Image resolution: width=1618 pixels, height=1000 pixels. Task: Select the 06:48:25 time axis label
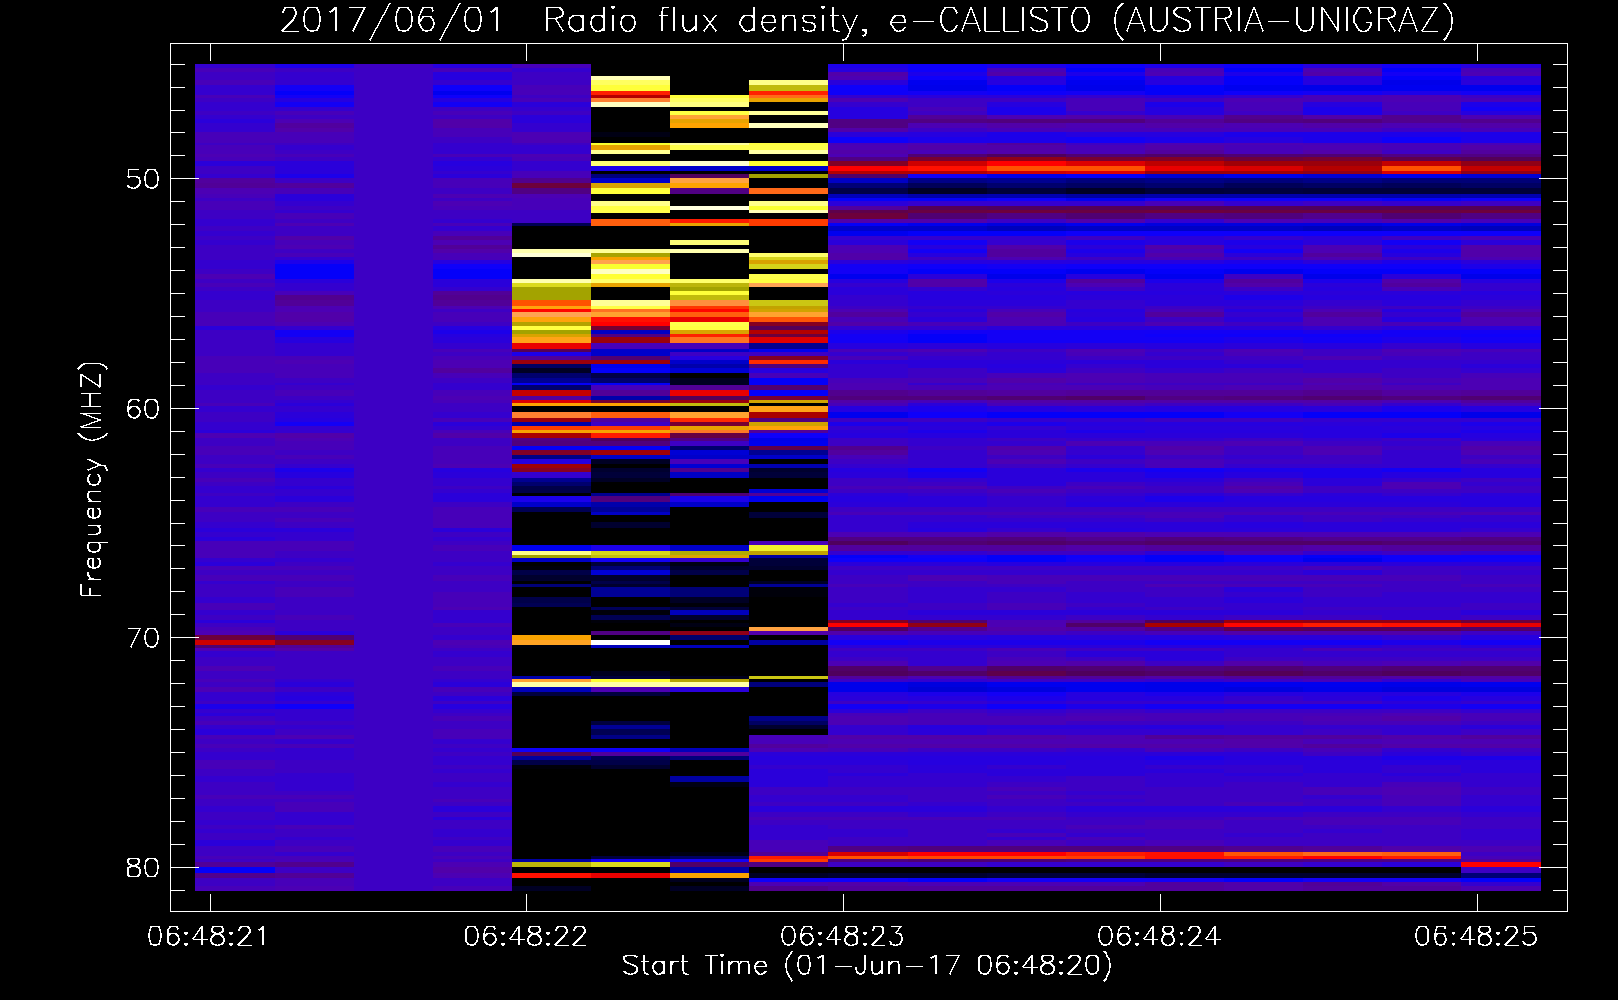click(x=1476, y=937)
